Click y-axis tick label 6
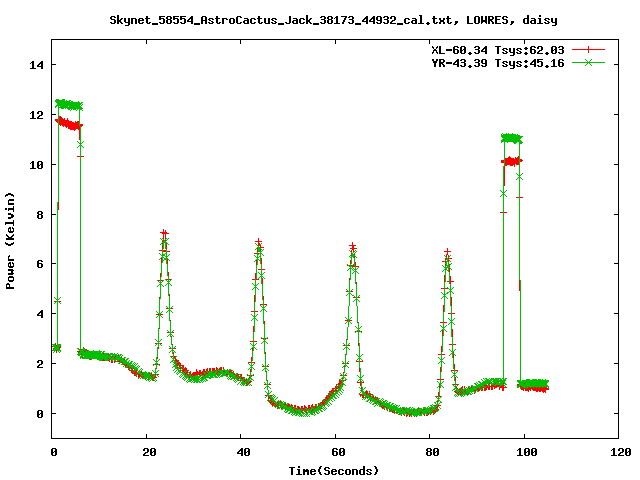Screen dimensions: 640x480 40,264
